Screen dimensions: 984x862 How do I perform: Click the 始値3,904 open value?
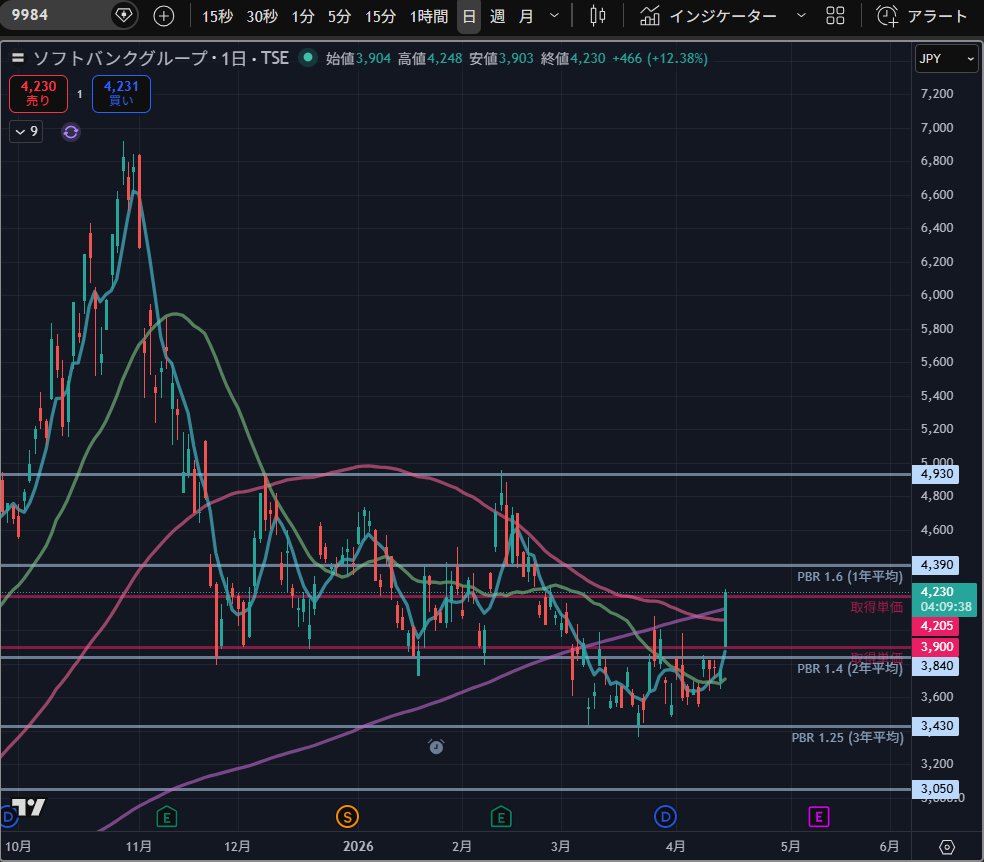coord(358,58)
